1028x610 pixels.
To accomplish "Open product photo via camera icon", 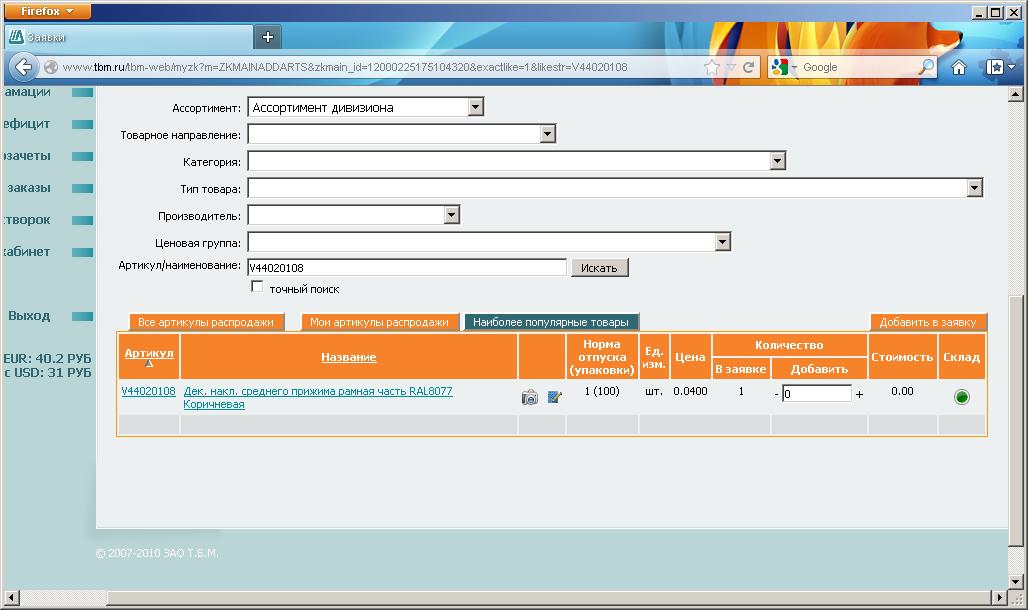I will pyautogui.click(x=530, y=397).
